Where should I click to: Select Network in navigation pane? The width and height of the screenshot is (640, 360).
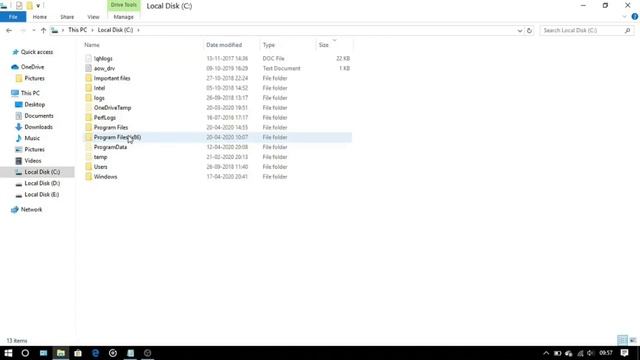[x=31, y=209]
